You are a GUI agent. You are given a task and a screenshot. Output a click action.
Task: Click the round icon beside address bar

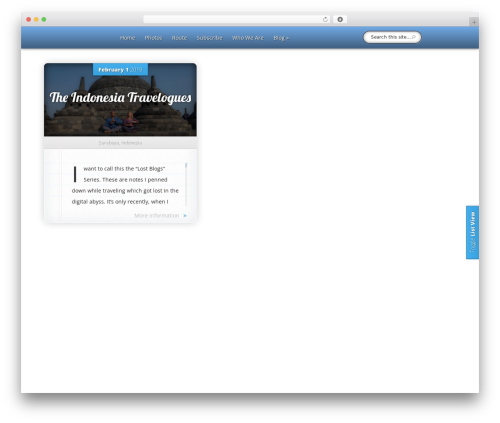coord(340,19)
